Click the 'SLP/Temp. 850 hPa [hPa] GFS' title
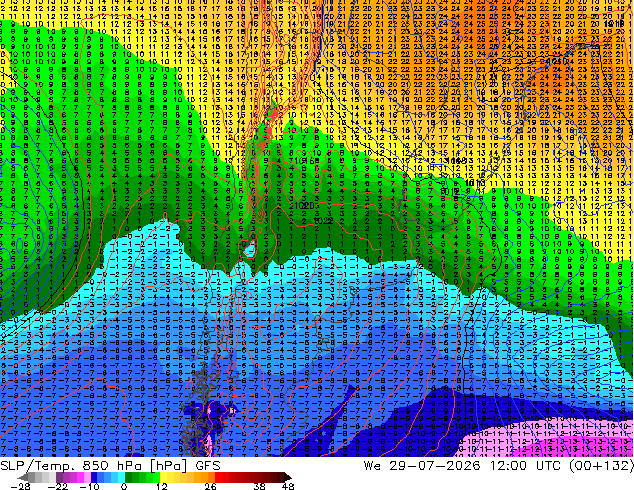 pos(110,466)
